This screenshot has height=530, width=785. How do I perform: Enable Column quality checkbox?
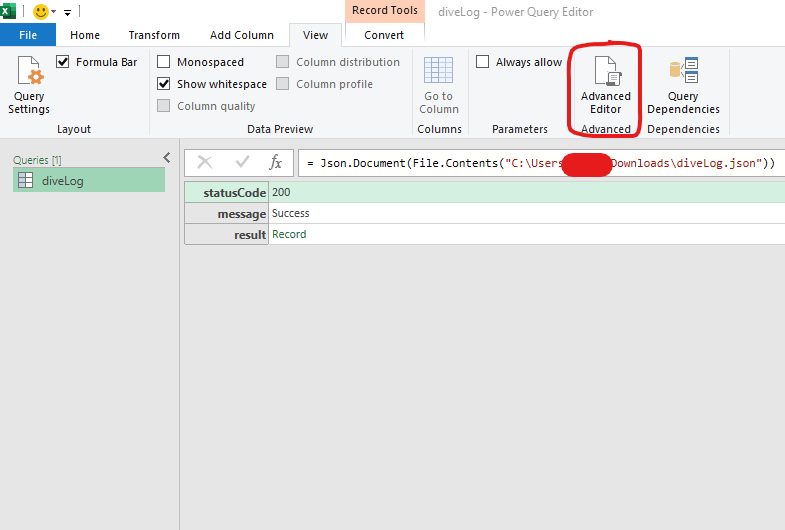click(x=164, y=106)
